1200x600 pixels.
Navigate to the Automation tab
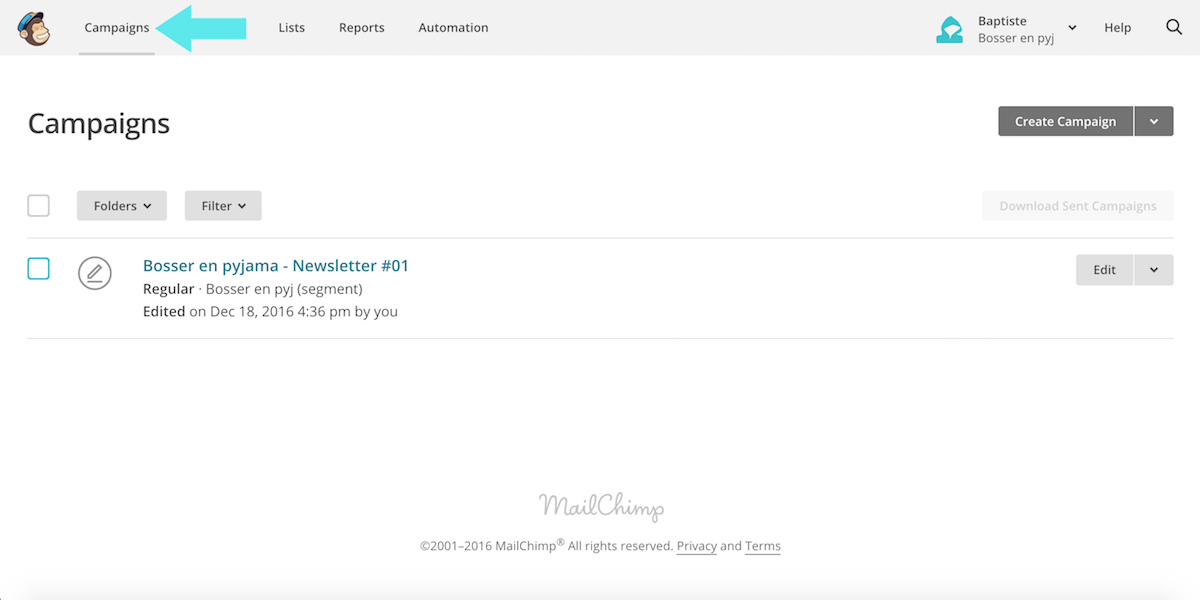(x=453, y=28)
